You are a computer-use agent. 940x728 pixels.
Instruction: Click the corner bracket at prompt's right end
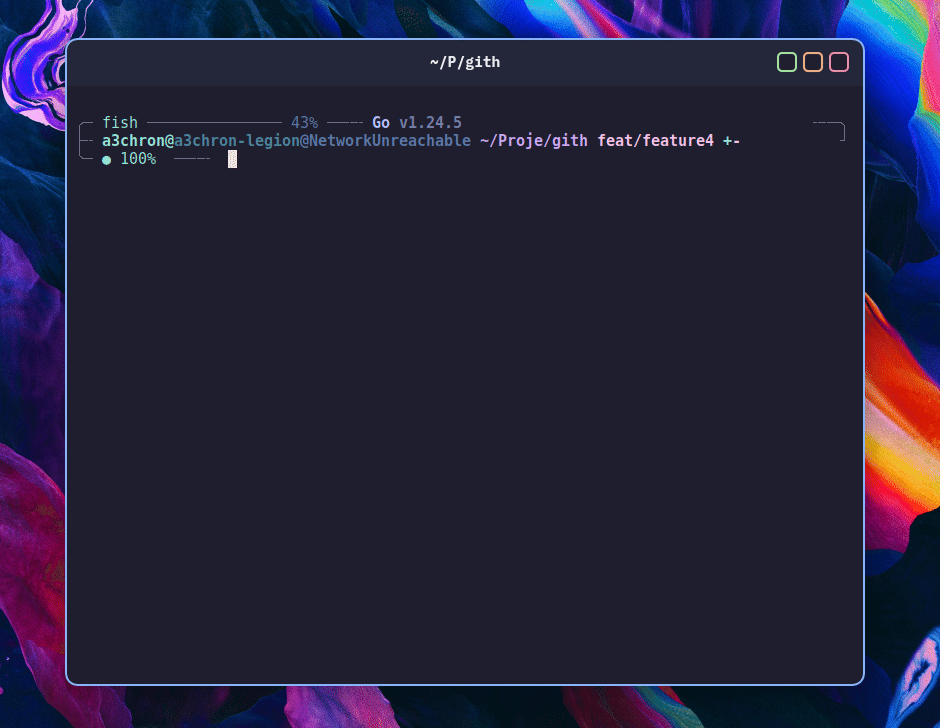(841, 130)
